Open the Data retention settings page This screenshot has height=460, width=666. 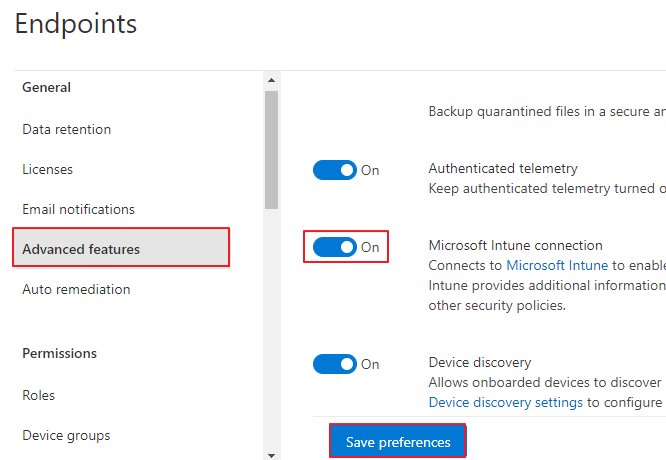pos(67,129)
